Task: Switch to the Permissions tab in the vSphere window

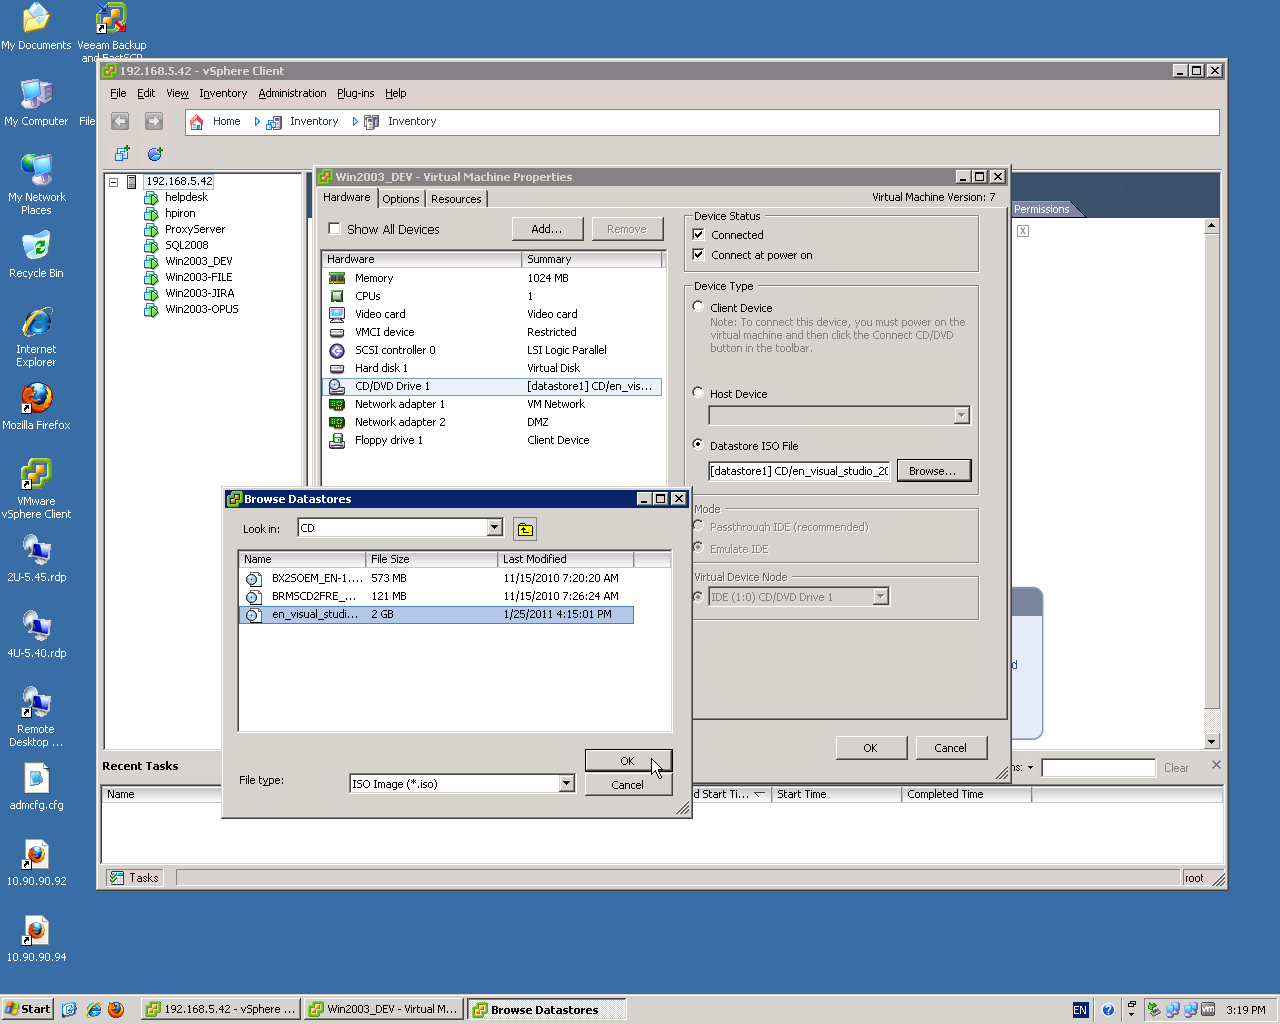Action: coord(1042,209)
